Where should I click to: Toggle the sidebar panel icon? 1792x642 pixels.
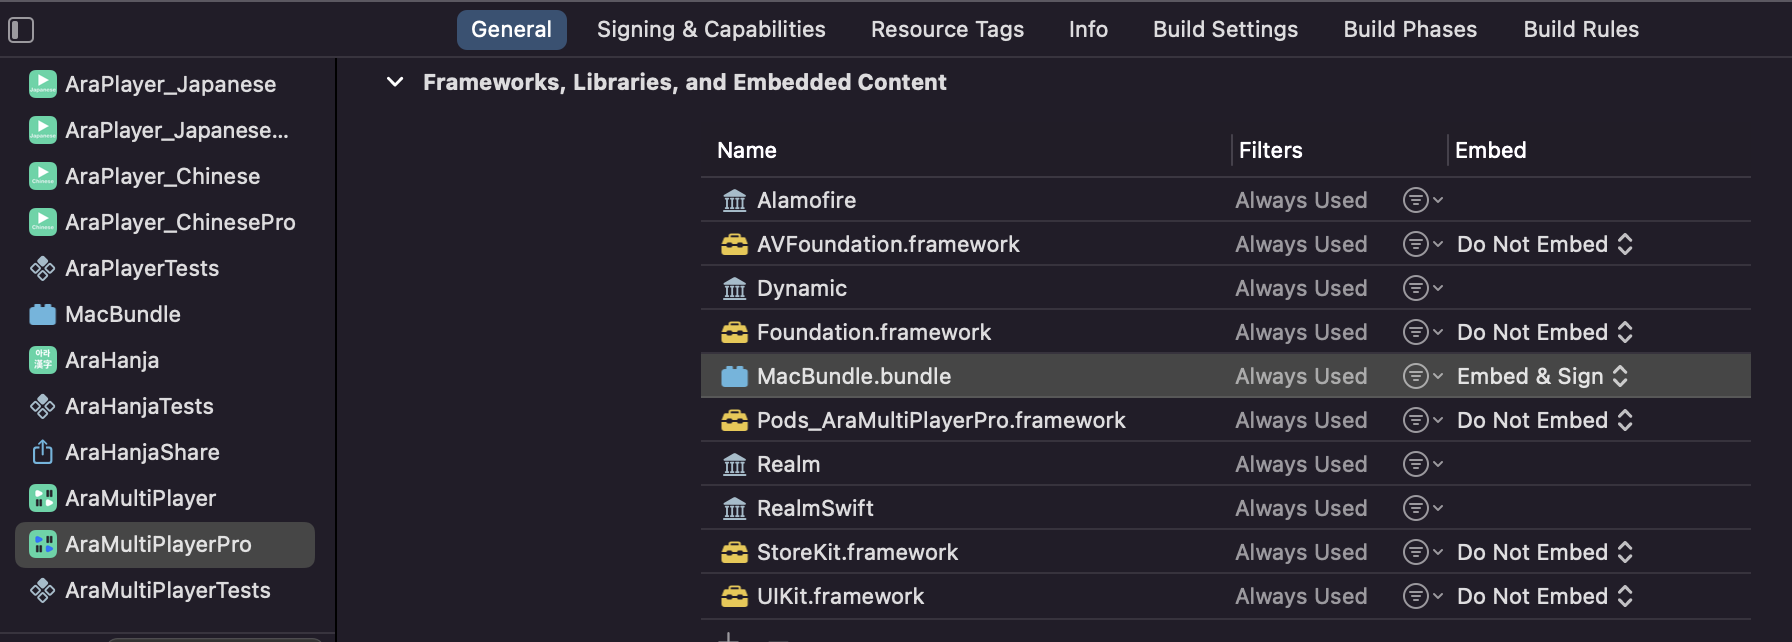[21, 30]
